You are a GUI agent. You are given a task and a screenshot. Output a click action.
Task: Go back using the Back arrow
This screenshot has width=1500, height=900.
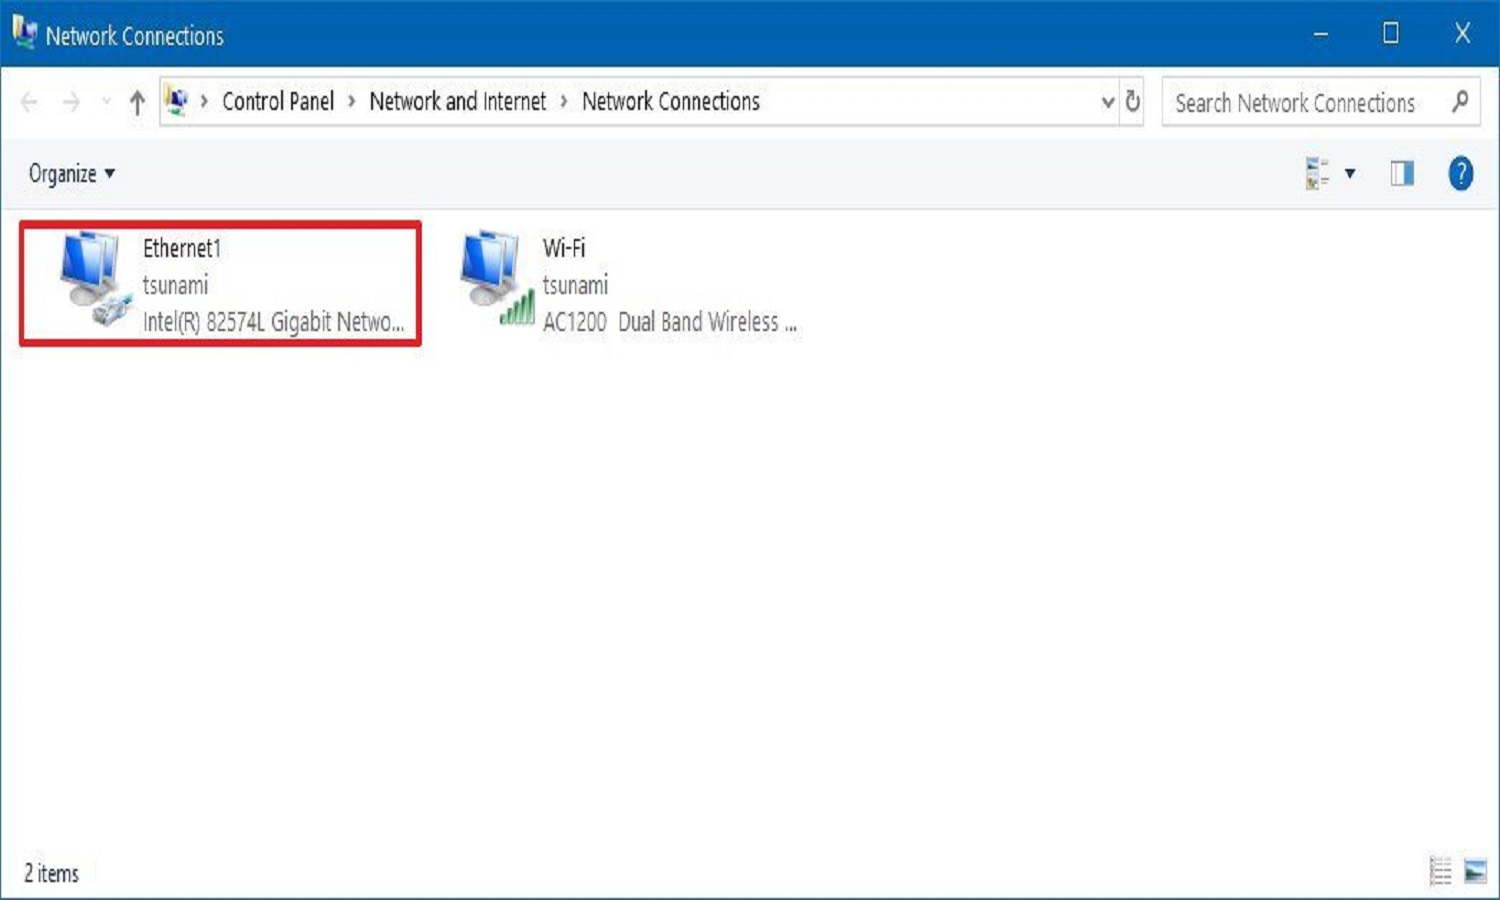coord(29,102)
